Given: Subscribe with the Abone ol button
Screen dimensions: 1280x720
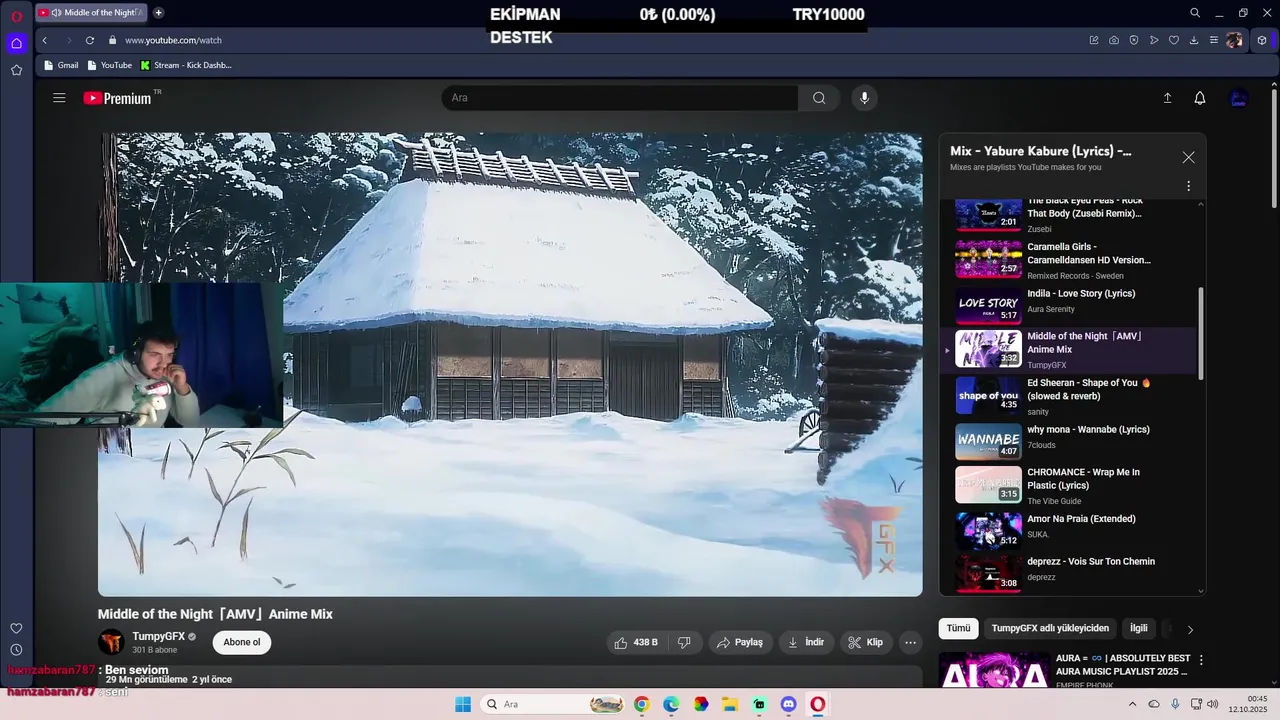Looking at the screenshot, I should click(x=242, y=642).
